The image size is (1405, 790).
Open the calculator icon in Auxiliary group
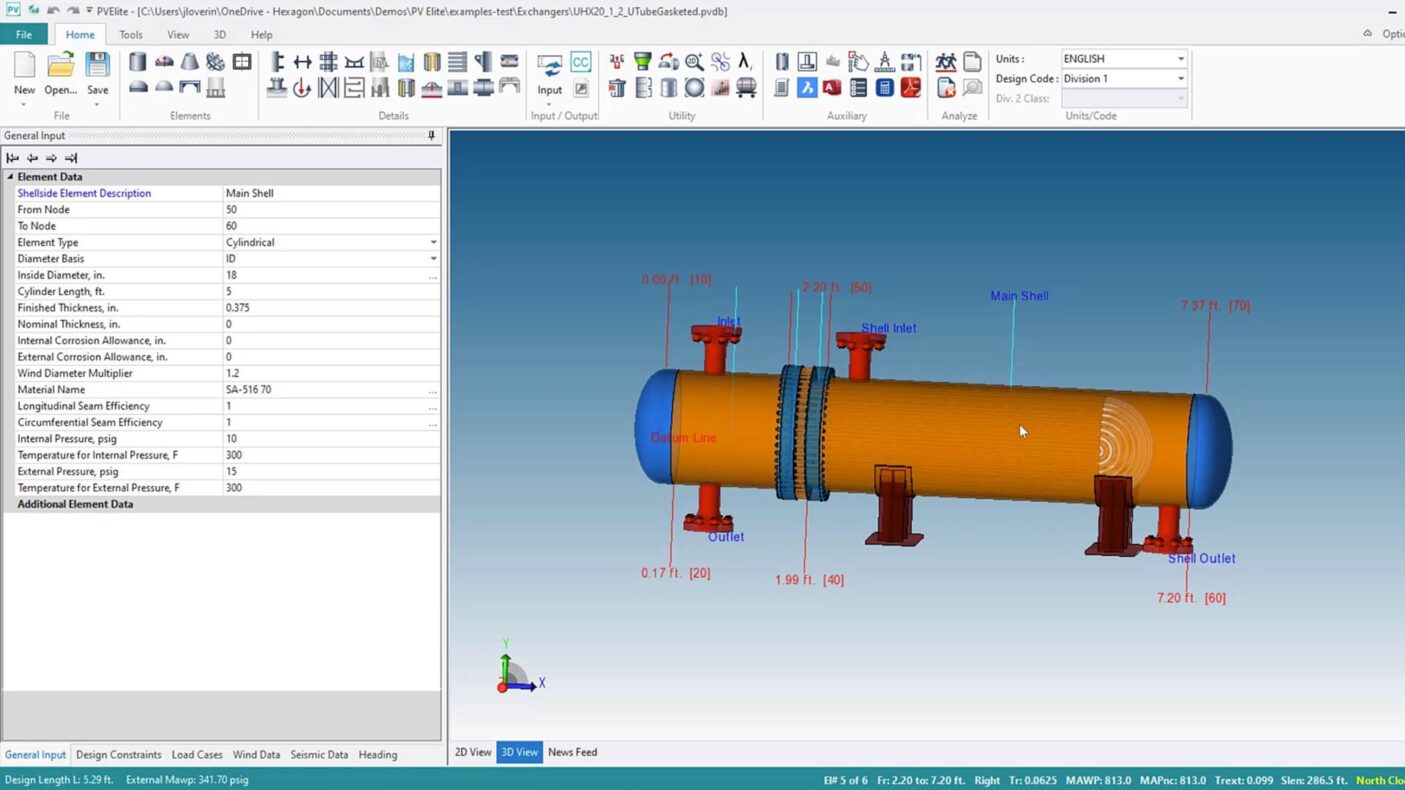point(884,88)
